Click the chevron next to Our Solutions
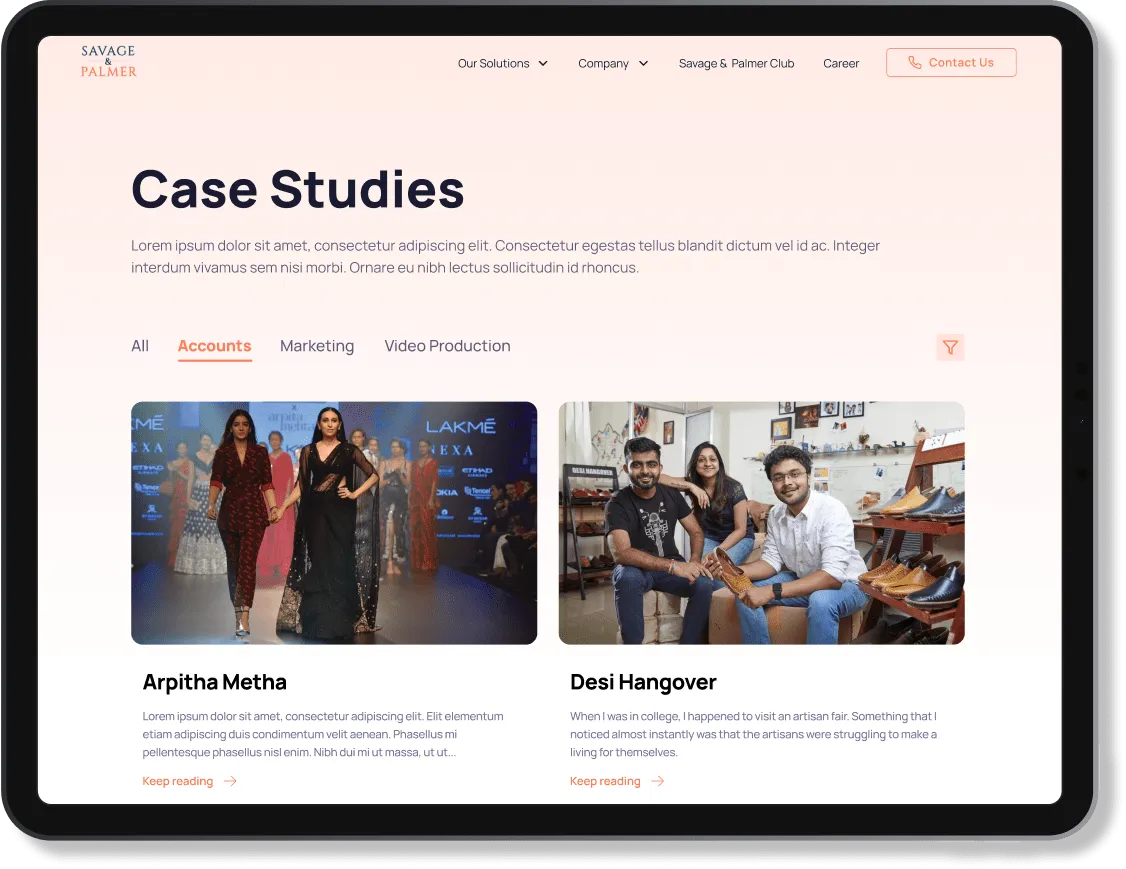Image resolution: width=1126 pixels, height=869 pixels. point(544,63)
